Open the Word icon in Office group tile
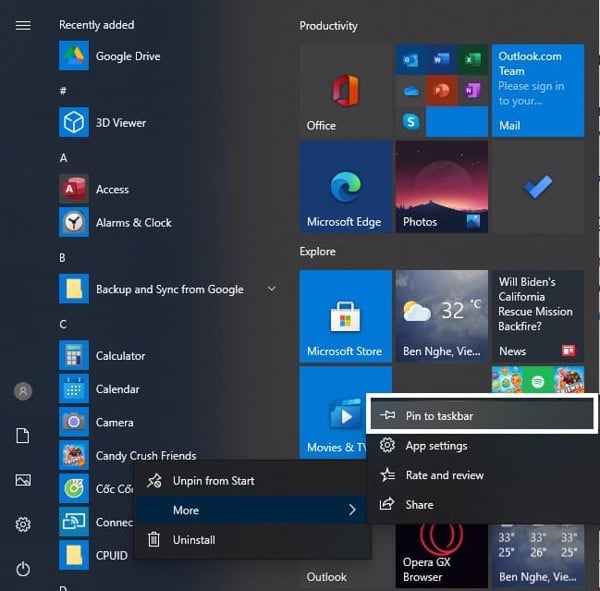Screen dimensions: 600x591 tap(442, 60)
